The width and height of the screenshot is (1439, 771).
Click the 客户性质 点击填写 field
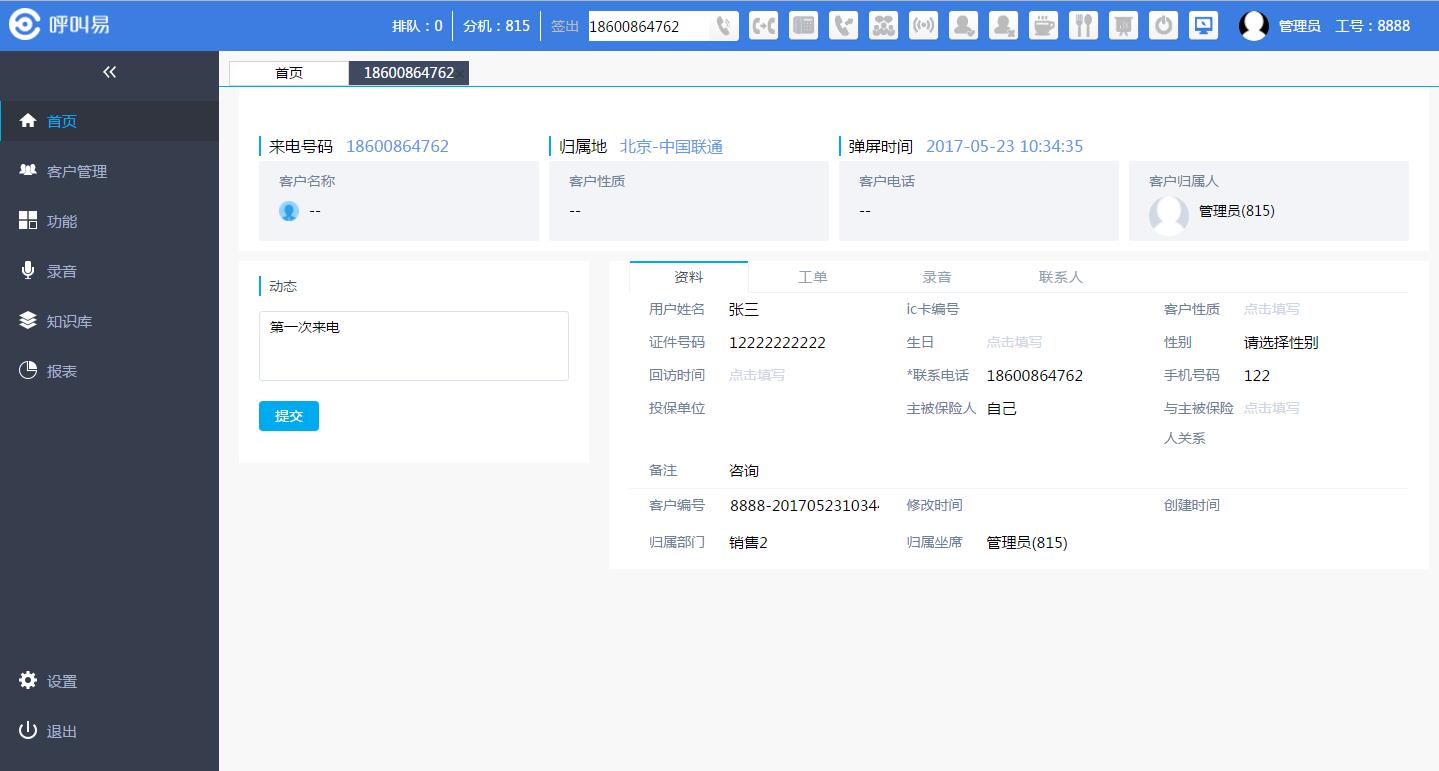coord(1272,309)
